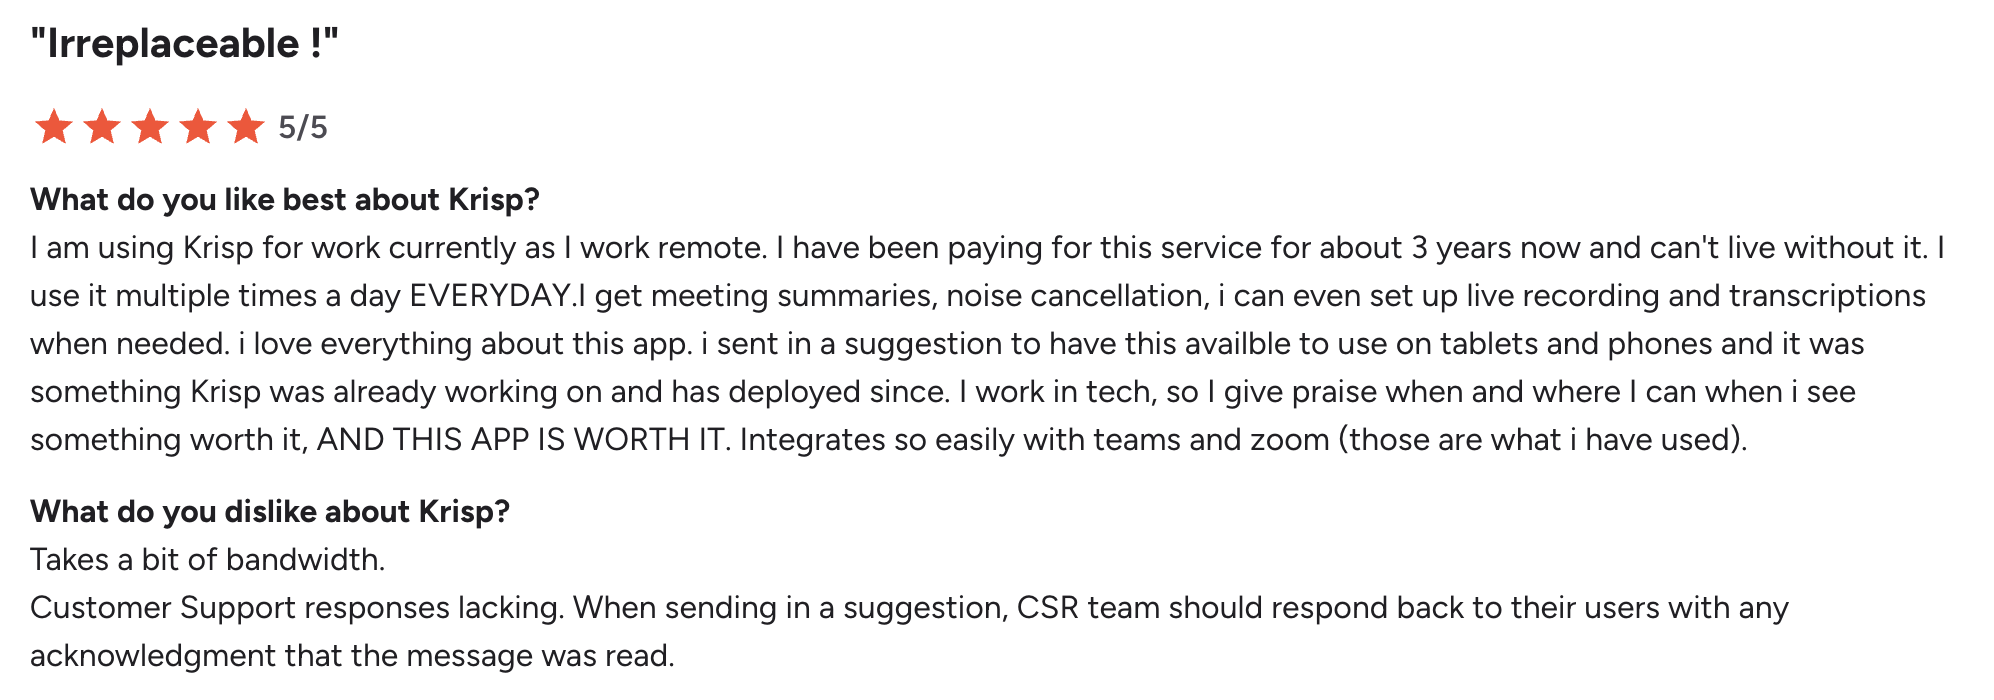
Task: Click the fourth rating star
Action: [197, 128]
